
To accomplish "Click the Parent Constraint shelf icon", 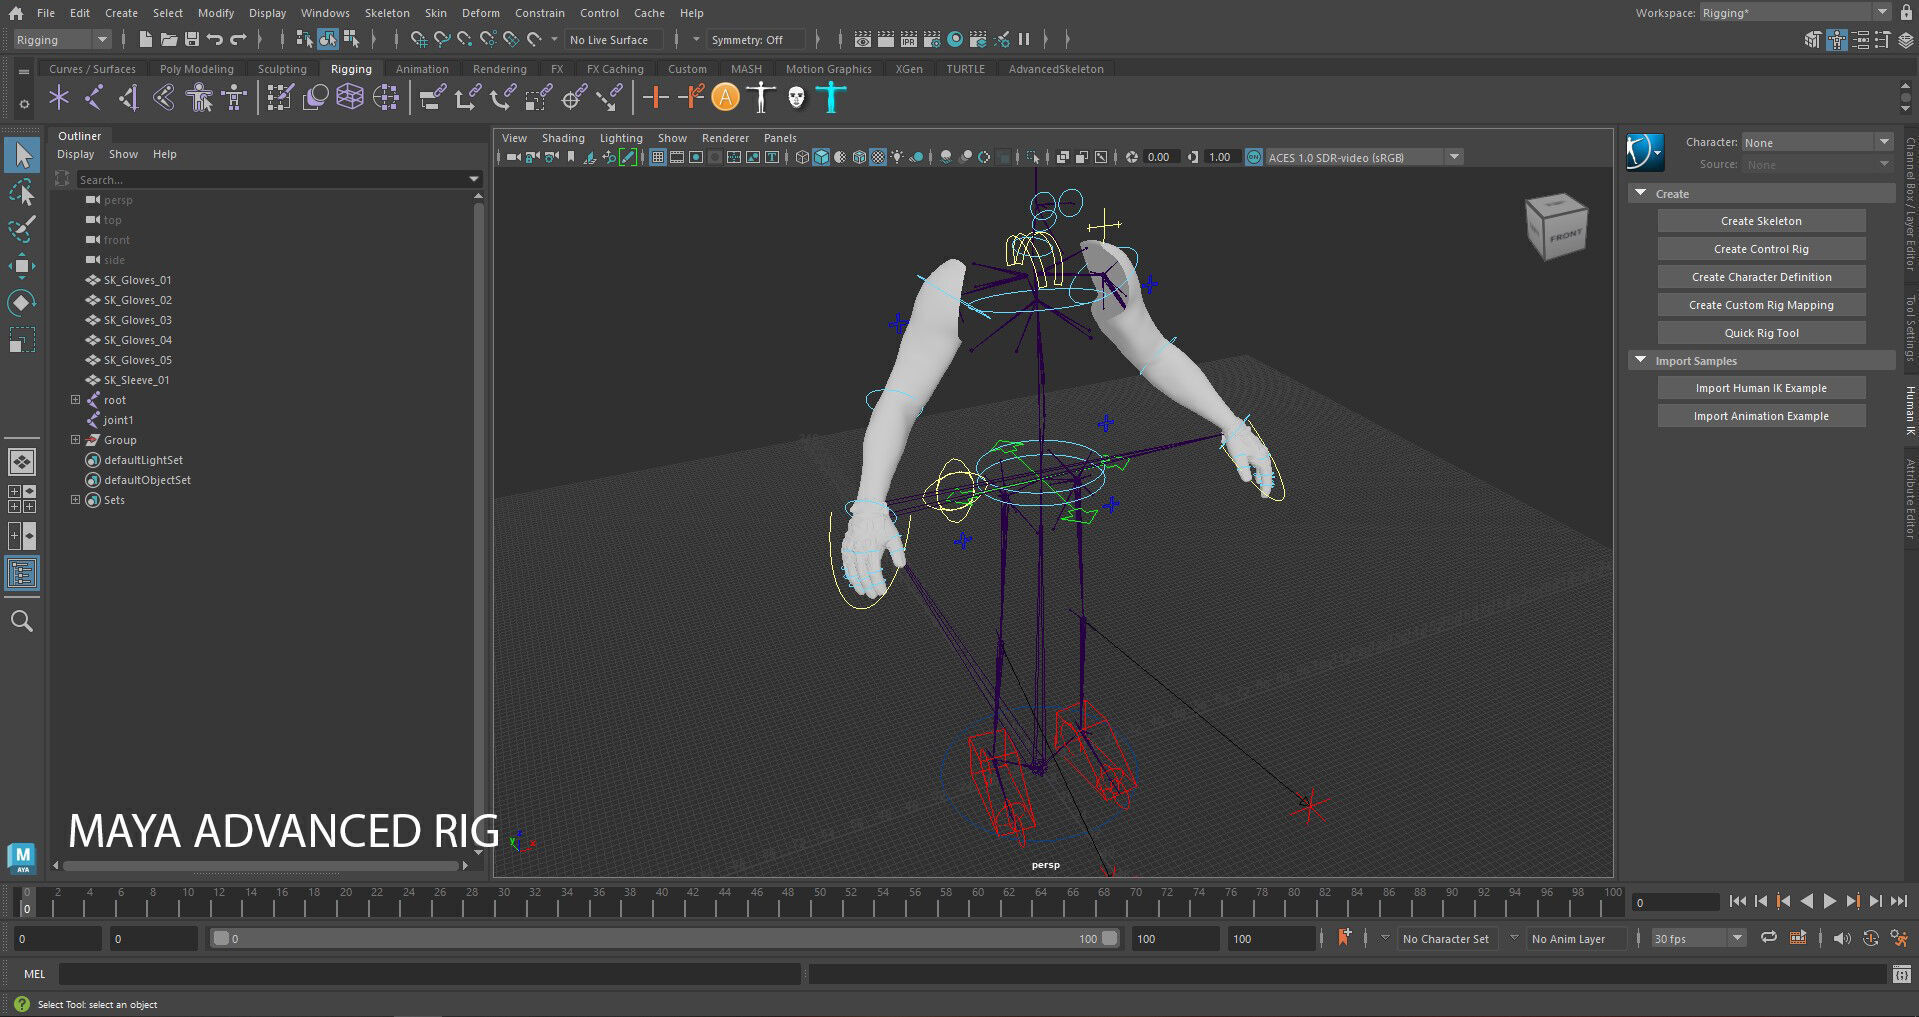I will 432,97.
